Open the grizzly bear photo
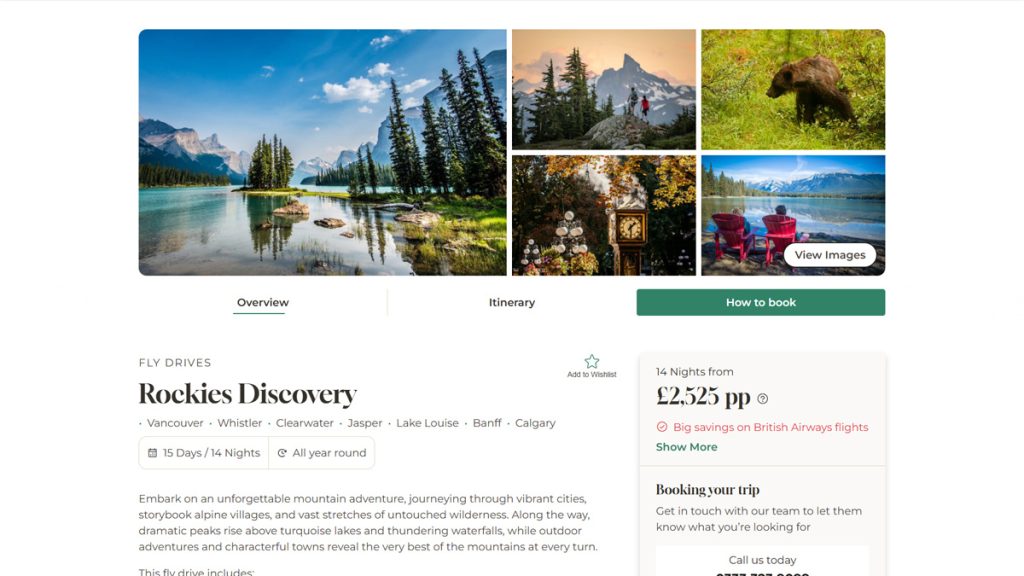The width and height of the screenshot is (1024, 576). click(793, 89)
